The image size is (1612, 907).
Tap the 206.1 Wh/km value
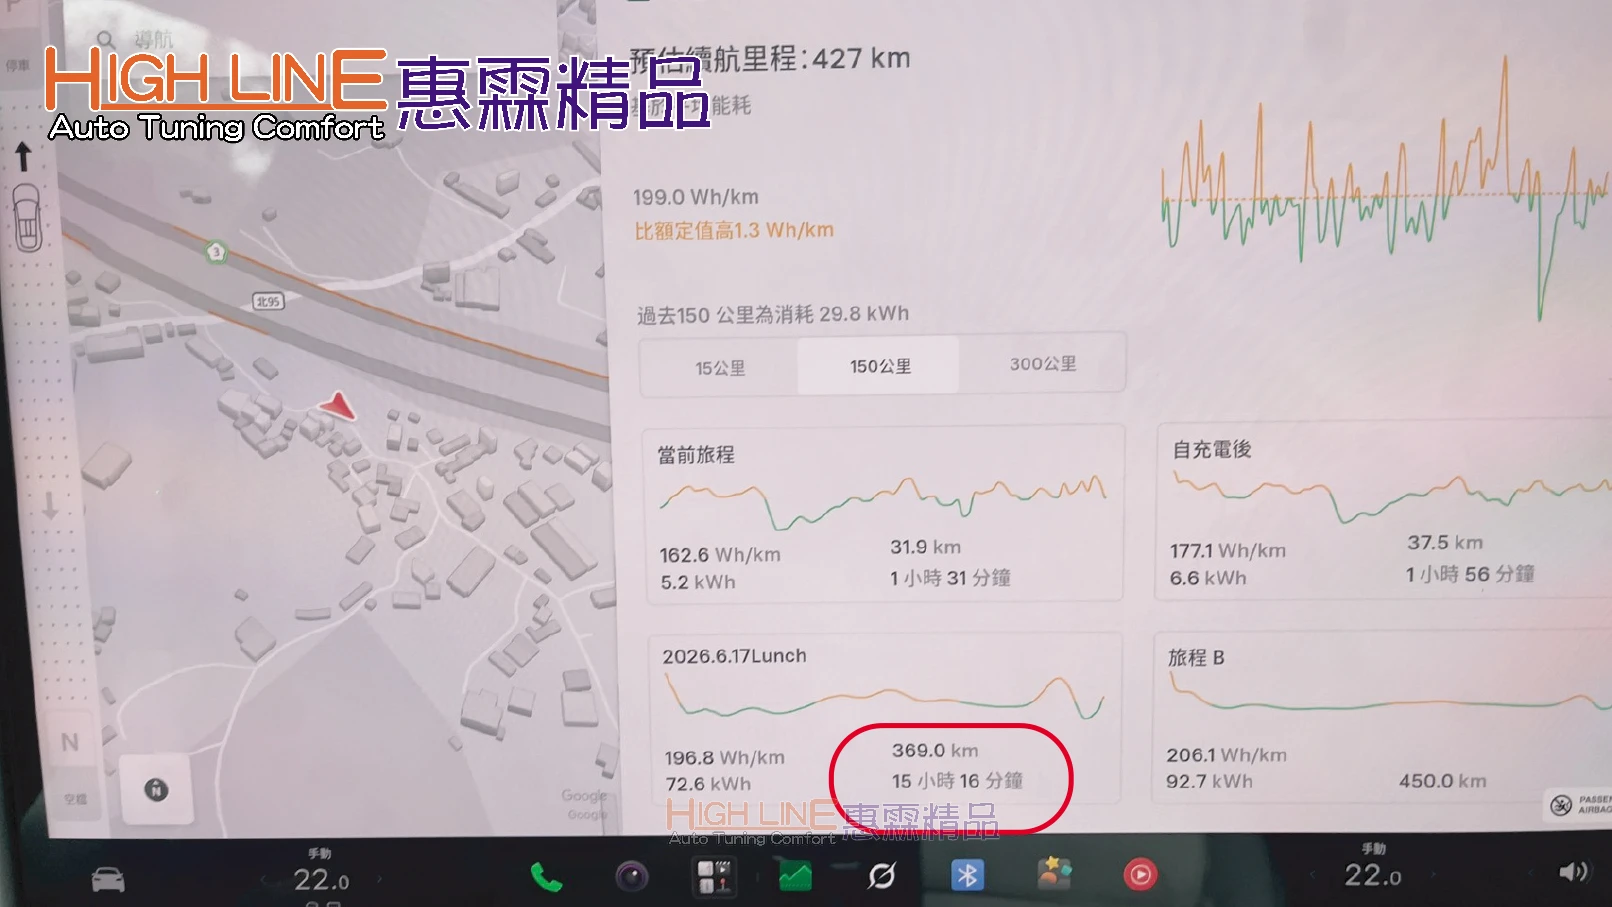[1226, 755]
